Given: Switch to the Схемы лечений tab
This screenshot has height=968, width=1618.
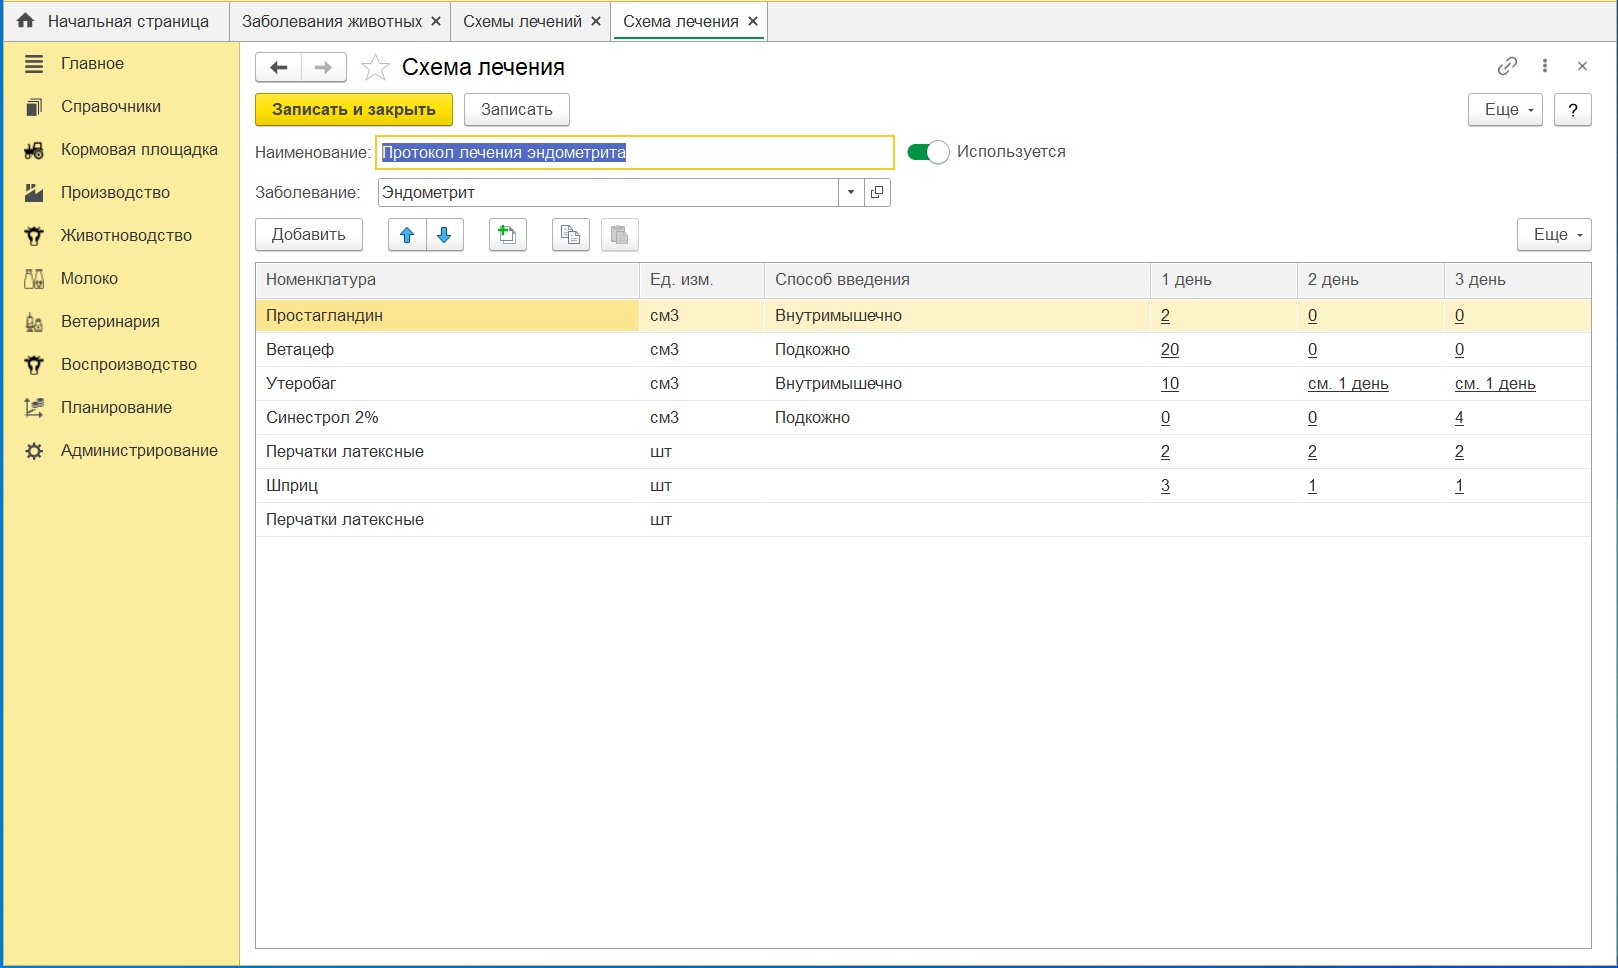Looking at the screenshot, I should point(522,21).
